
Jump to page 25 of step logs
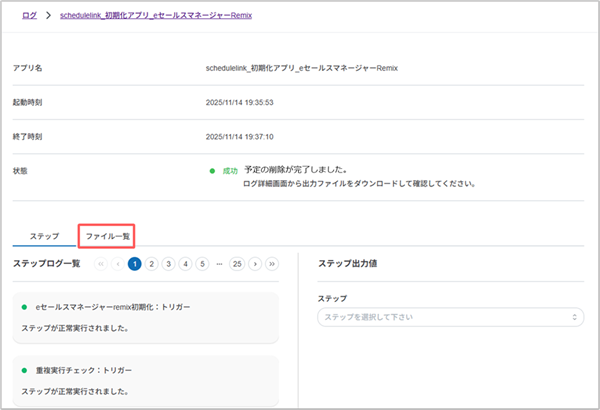click(237, 264)
